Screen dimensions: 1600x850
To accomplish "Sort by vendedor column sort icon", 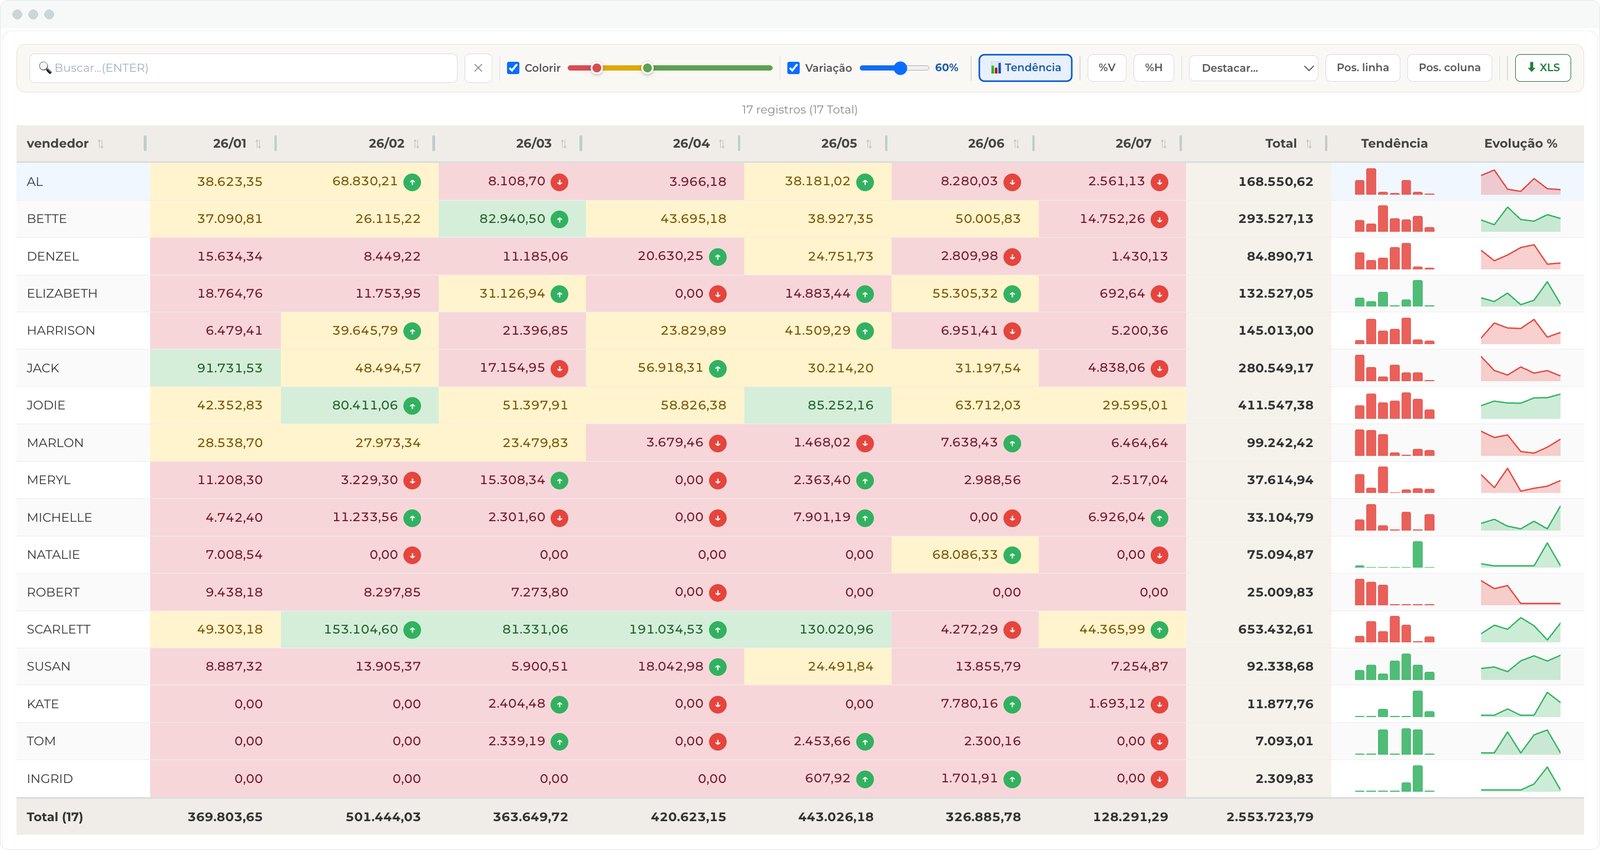I will 101,144.
